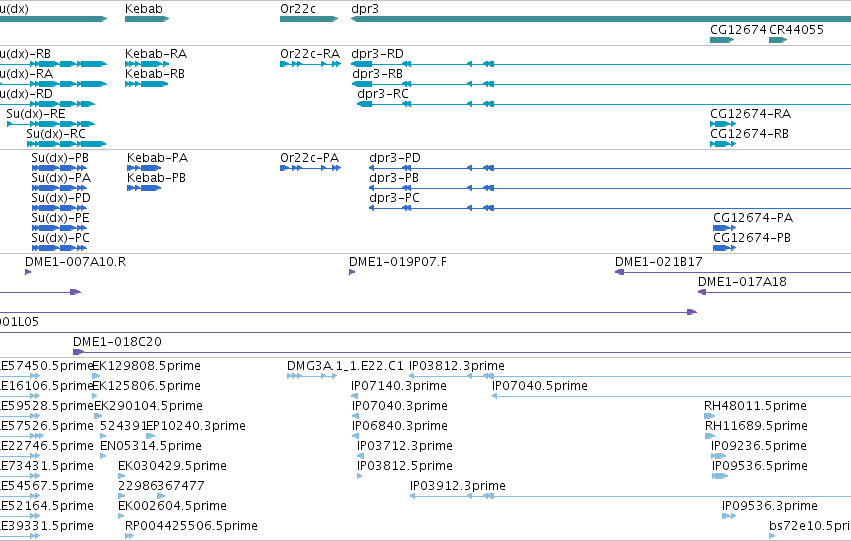The width and height of the screenshot is (851, 541).
Task: Click the CR44055 gene label
Action: pyautogui.click(x=796, y=29)
